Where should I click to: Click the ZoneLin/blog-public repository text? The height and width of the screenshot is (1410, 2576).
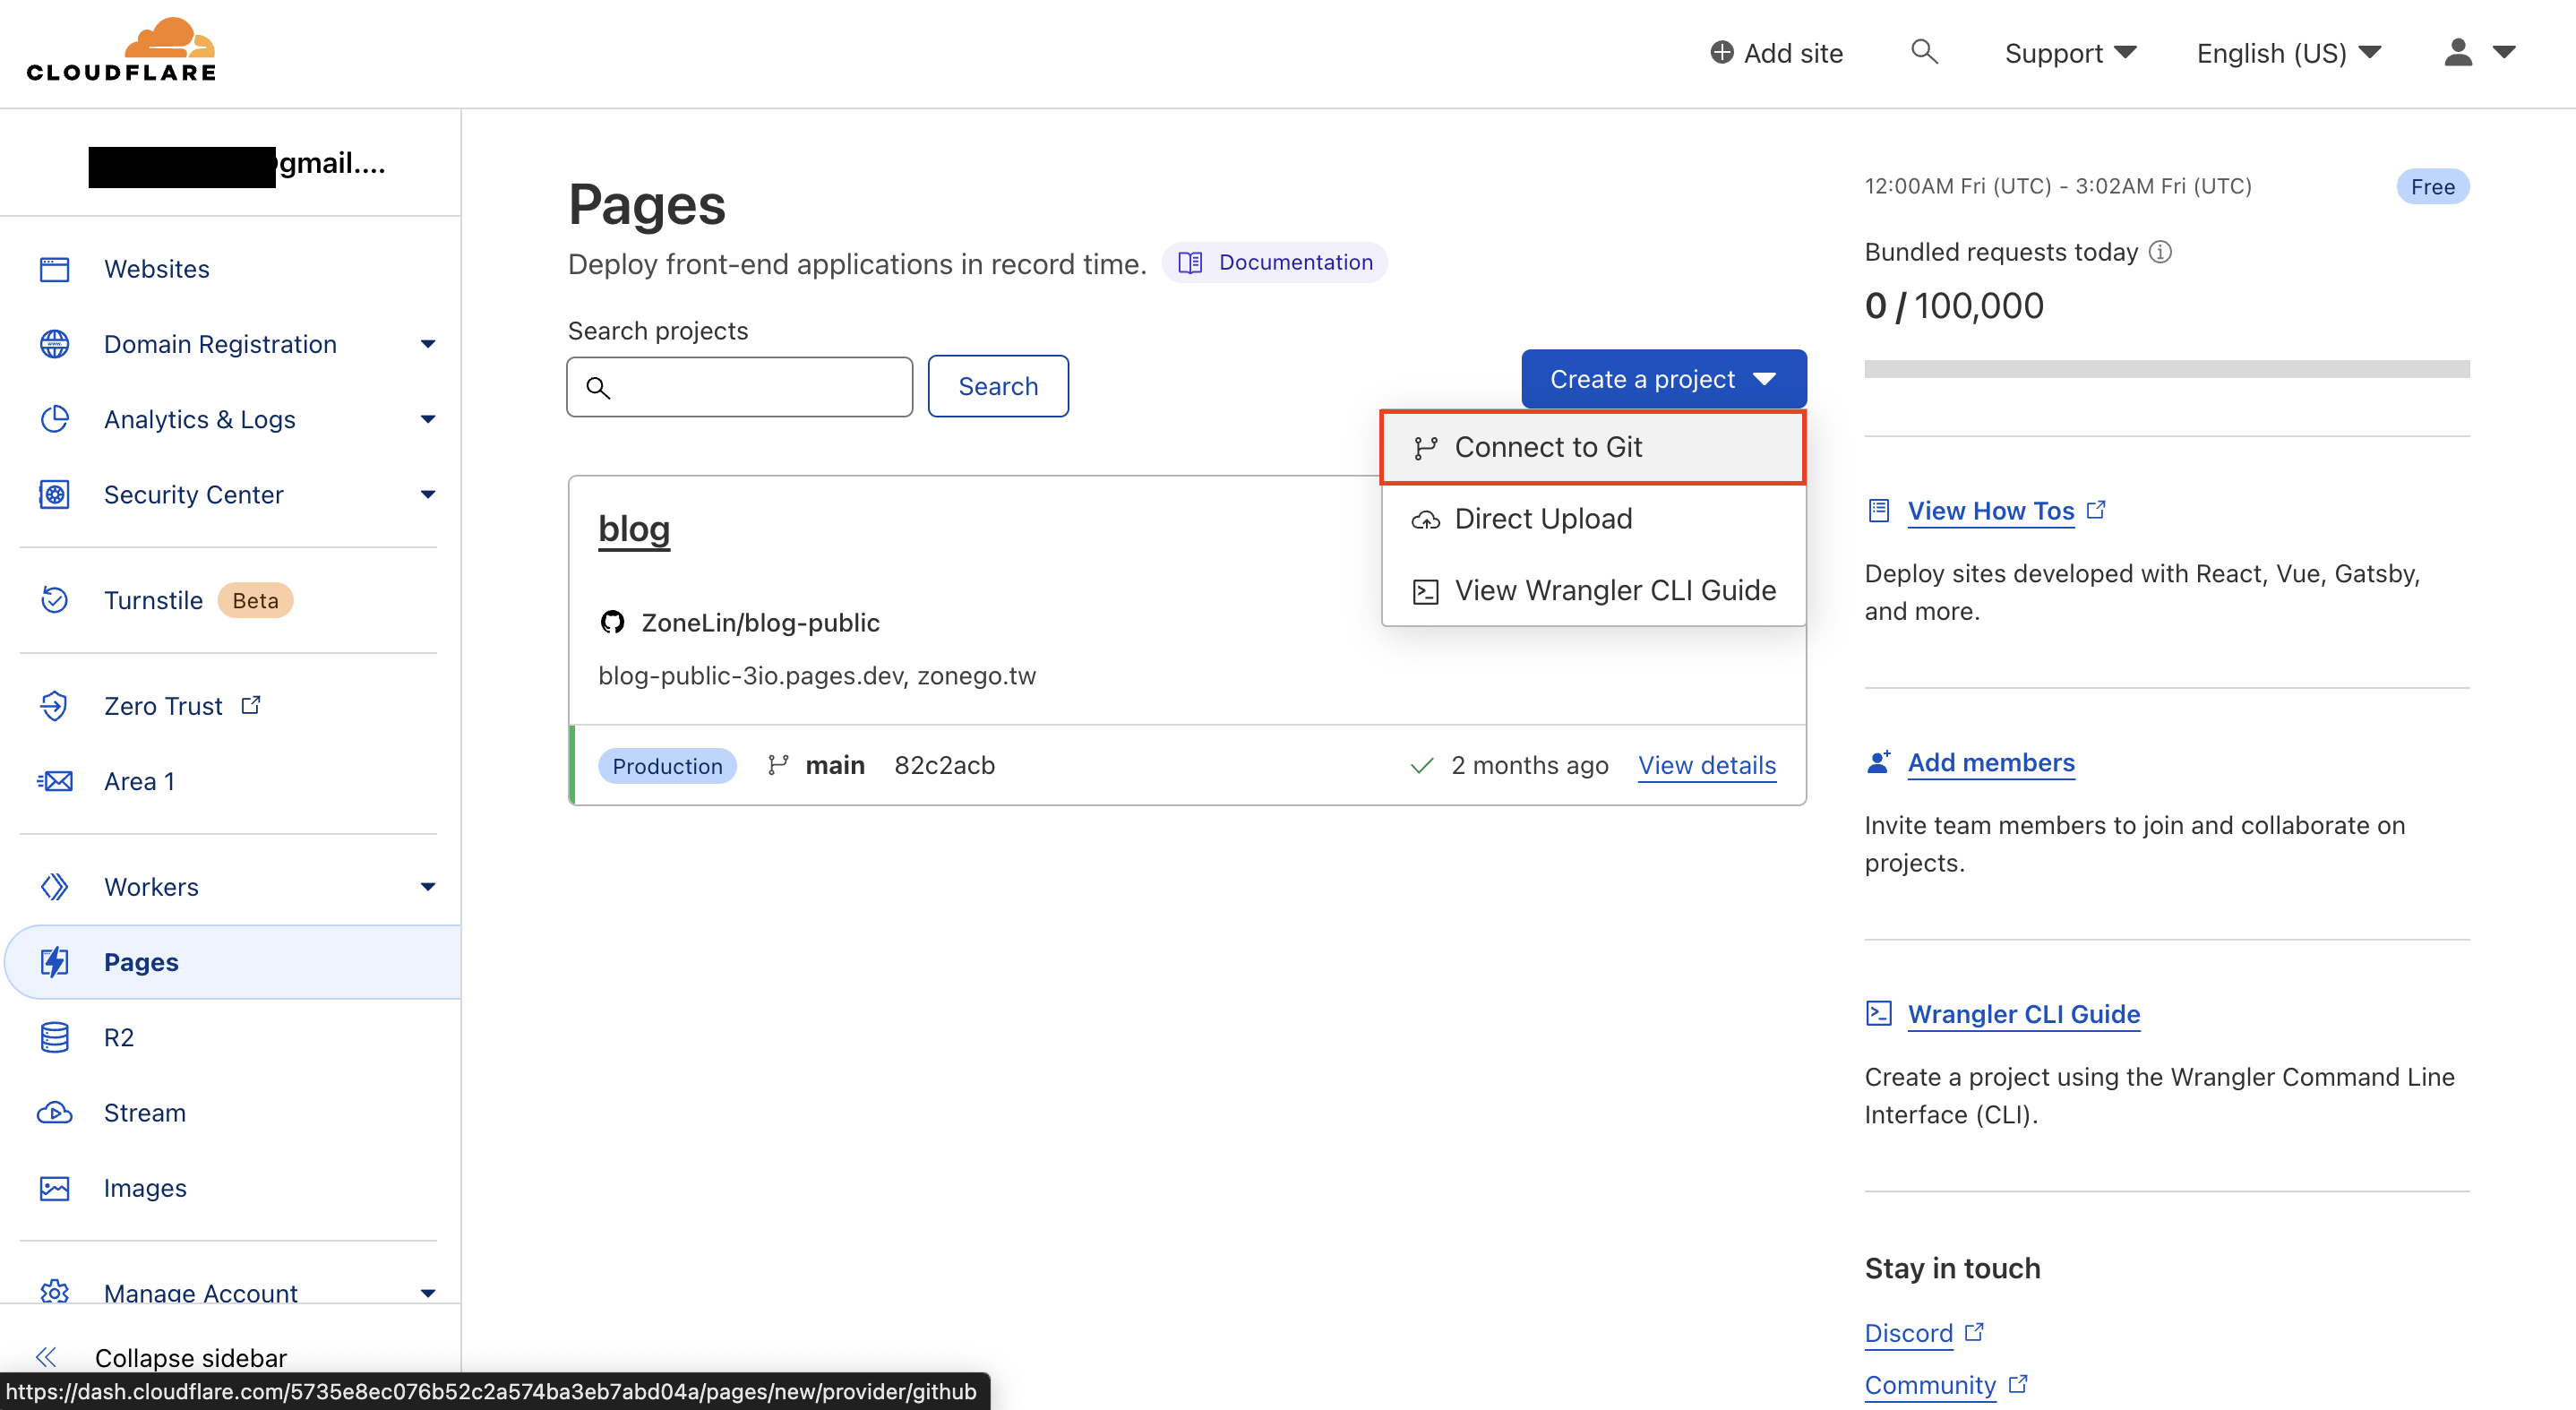(760, 622)
